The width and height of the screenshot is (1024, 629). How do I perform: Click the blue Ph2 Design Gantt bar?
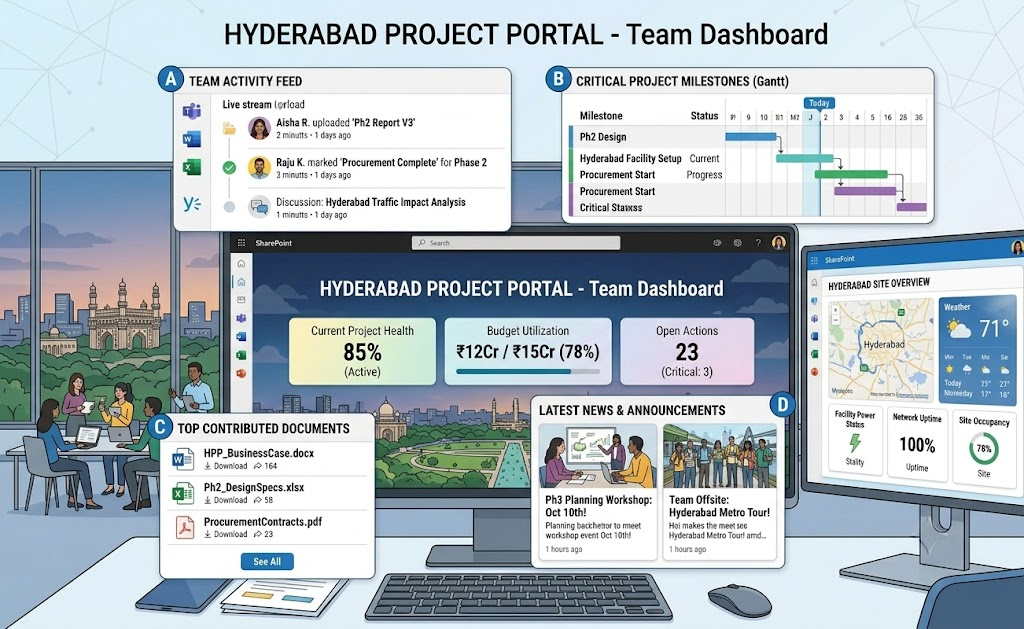click(x=751, y=137)
